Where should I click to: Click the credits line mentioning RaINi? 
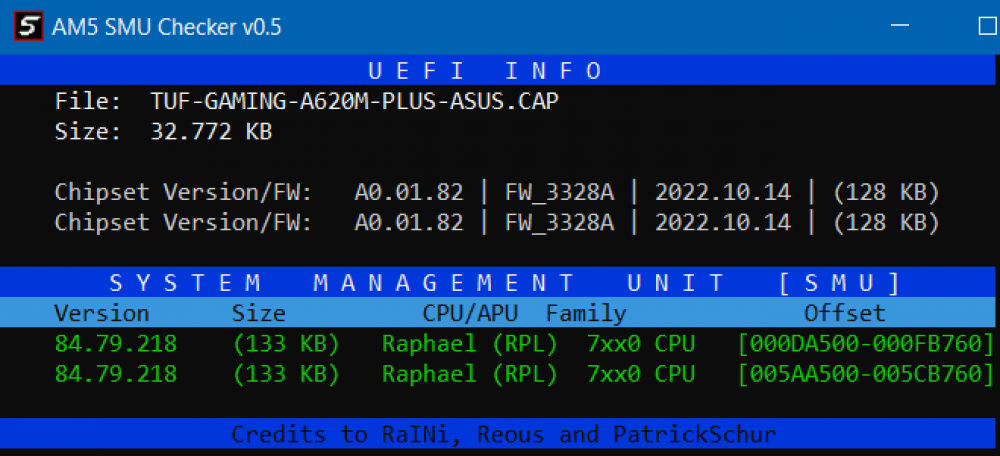504,434
